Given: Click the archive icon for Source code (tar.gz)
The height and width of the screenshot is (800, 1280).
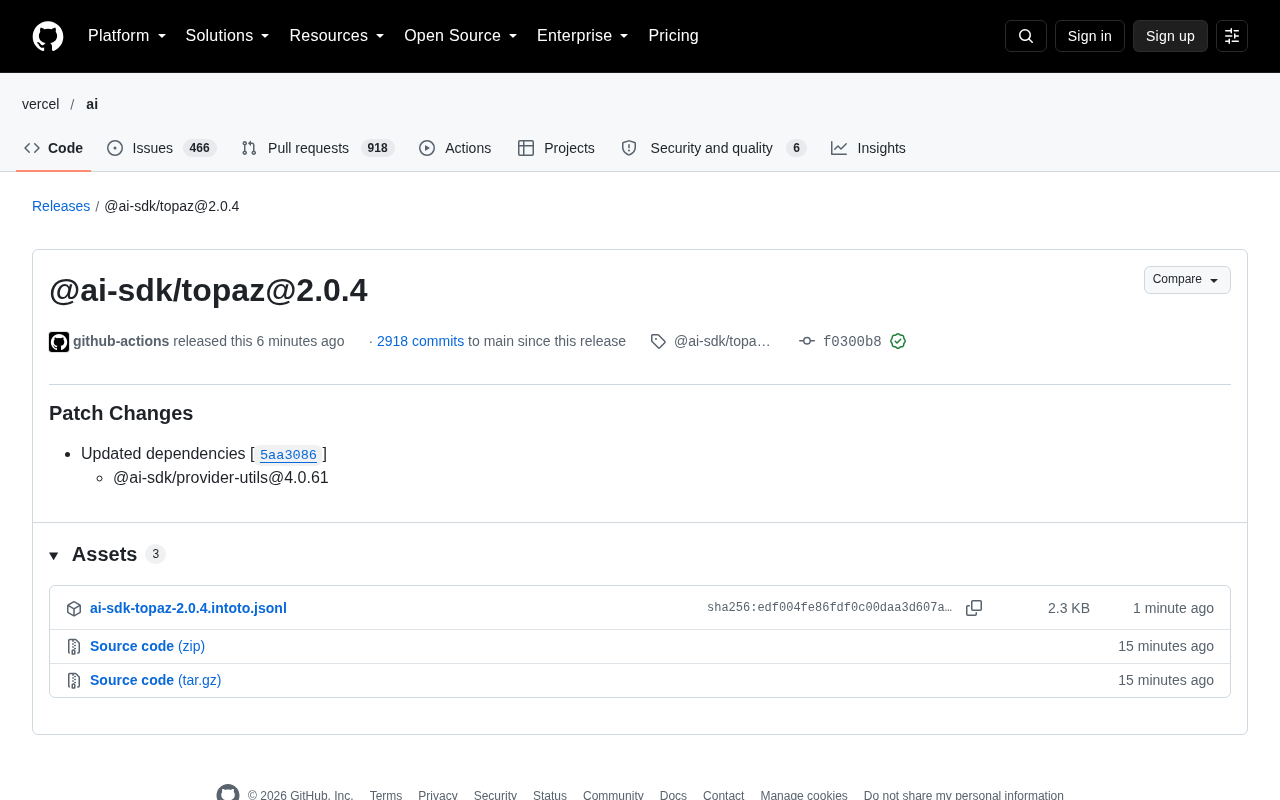Looking at the screenshot, I should tap(74, 681).
